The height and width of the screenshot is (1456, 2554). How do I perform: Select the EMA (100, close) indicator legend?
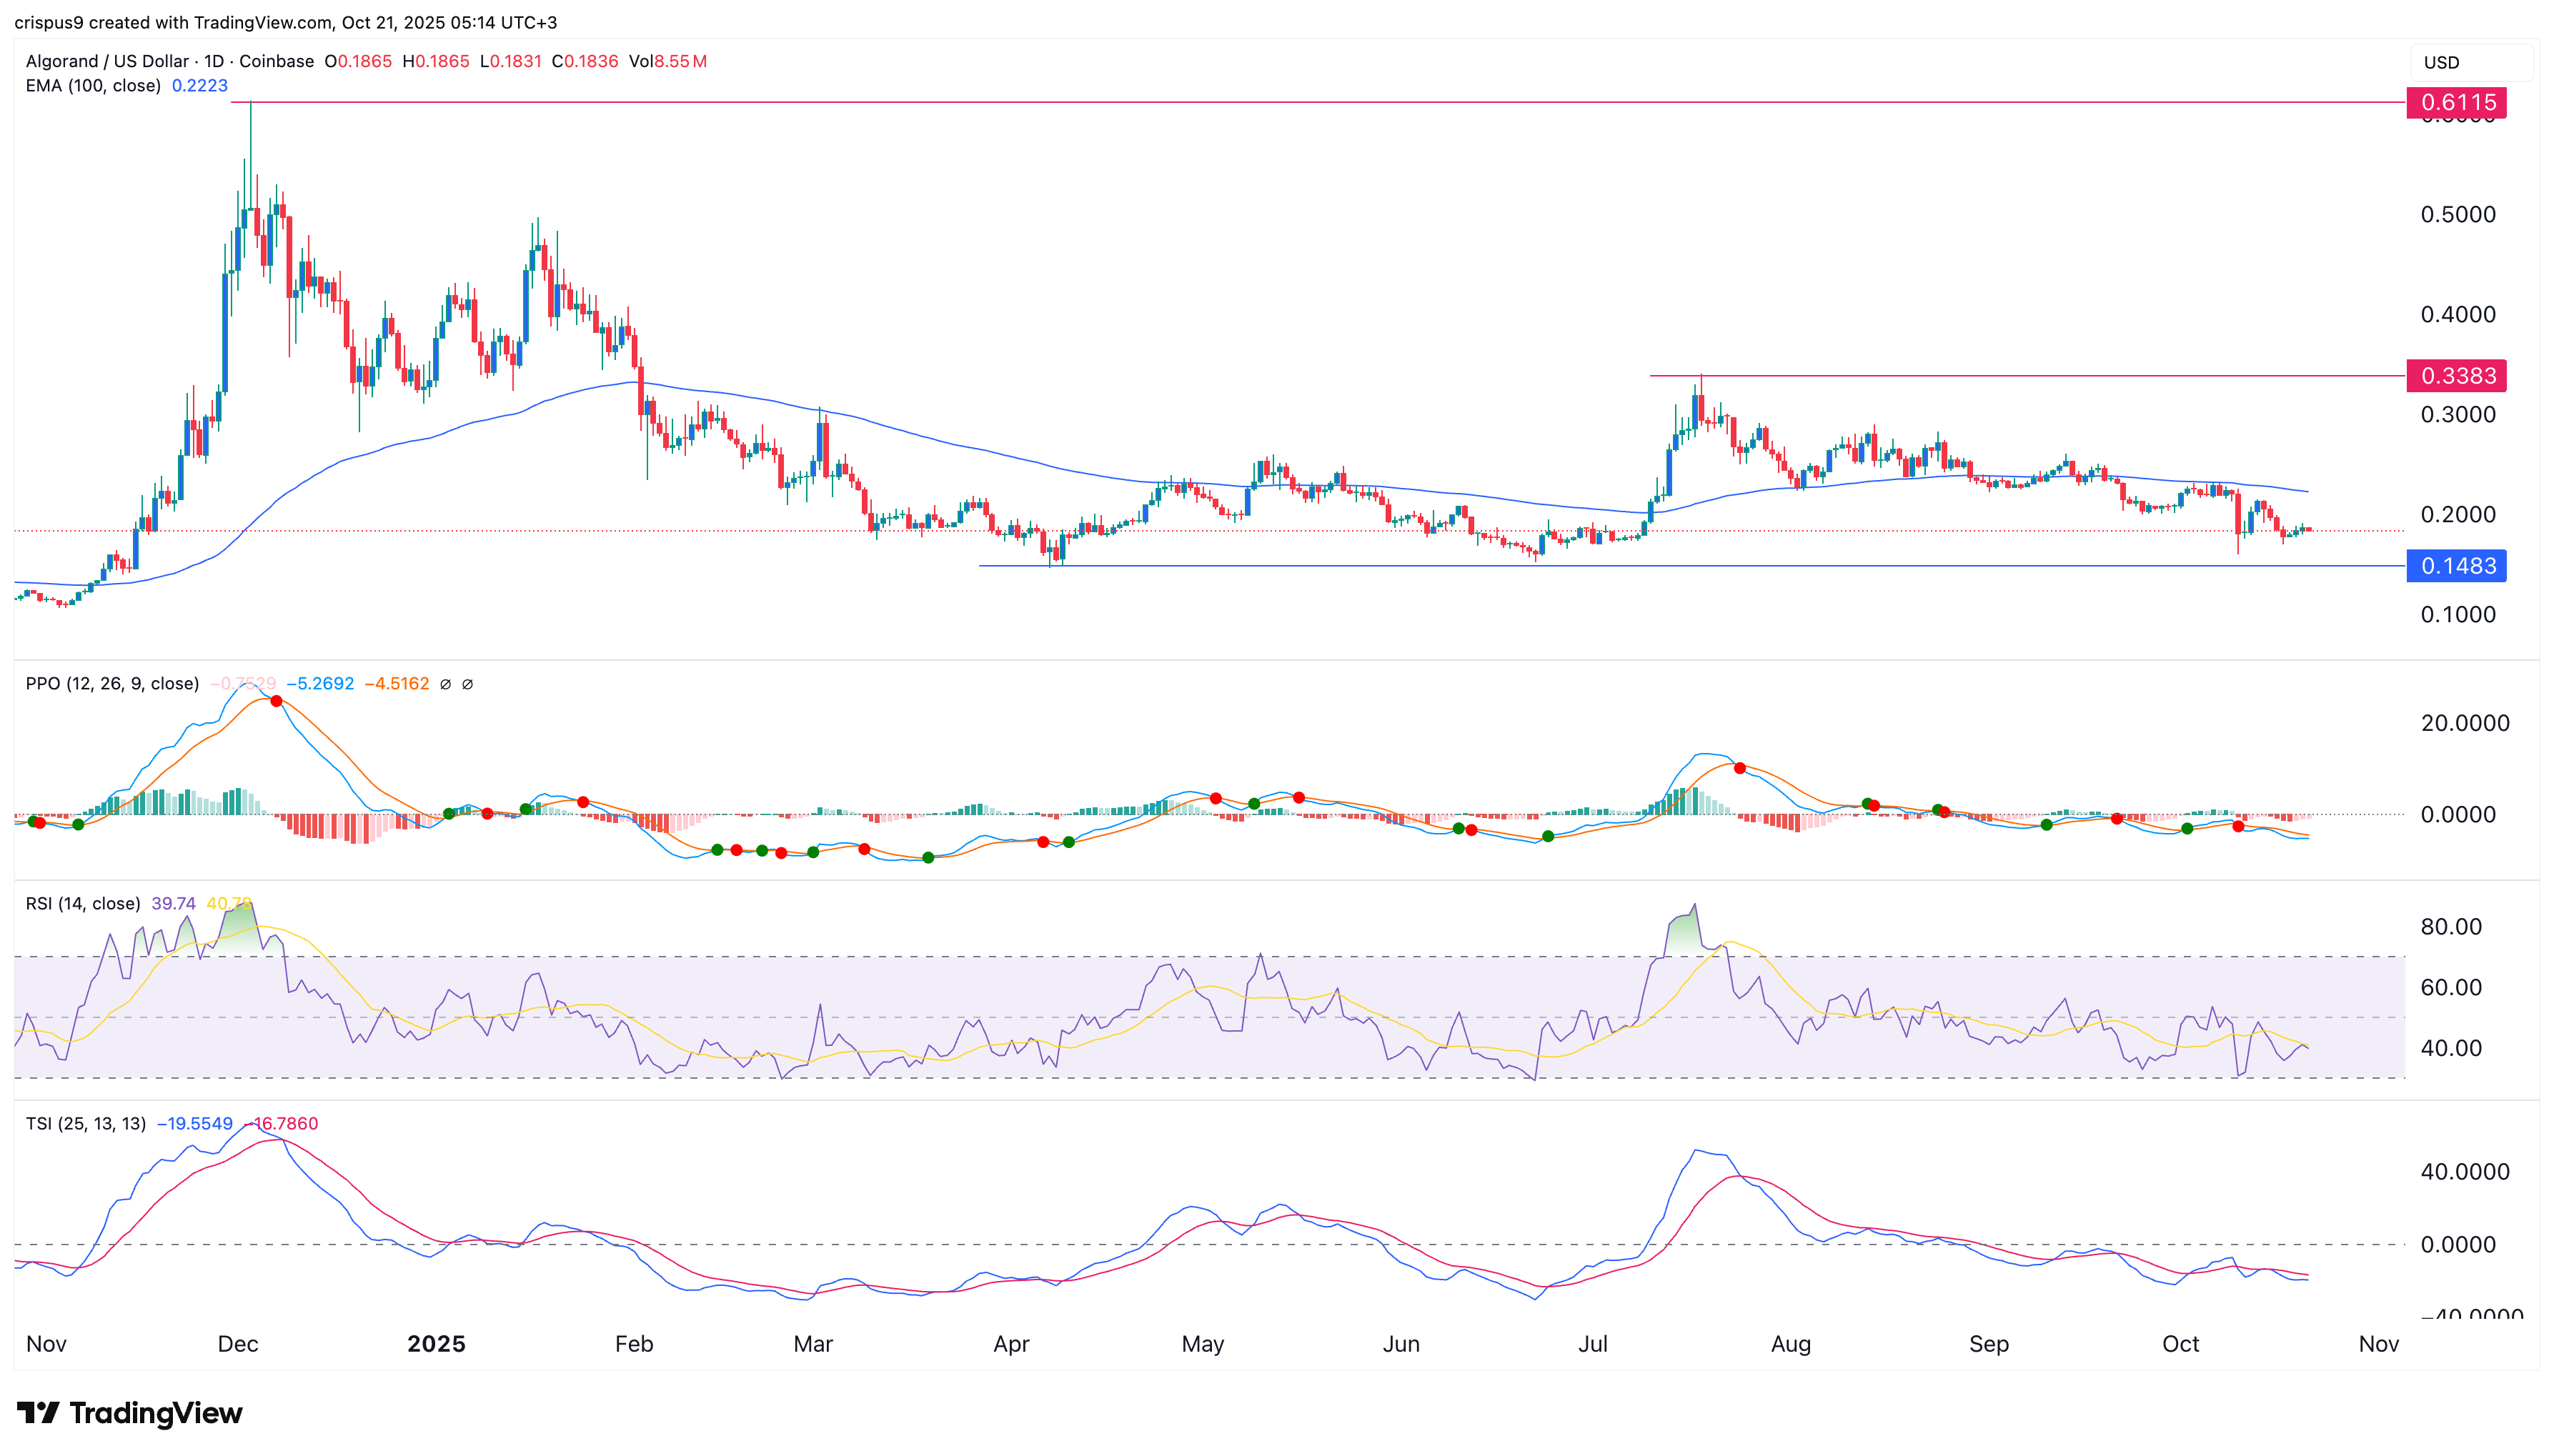click(93, 86)
